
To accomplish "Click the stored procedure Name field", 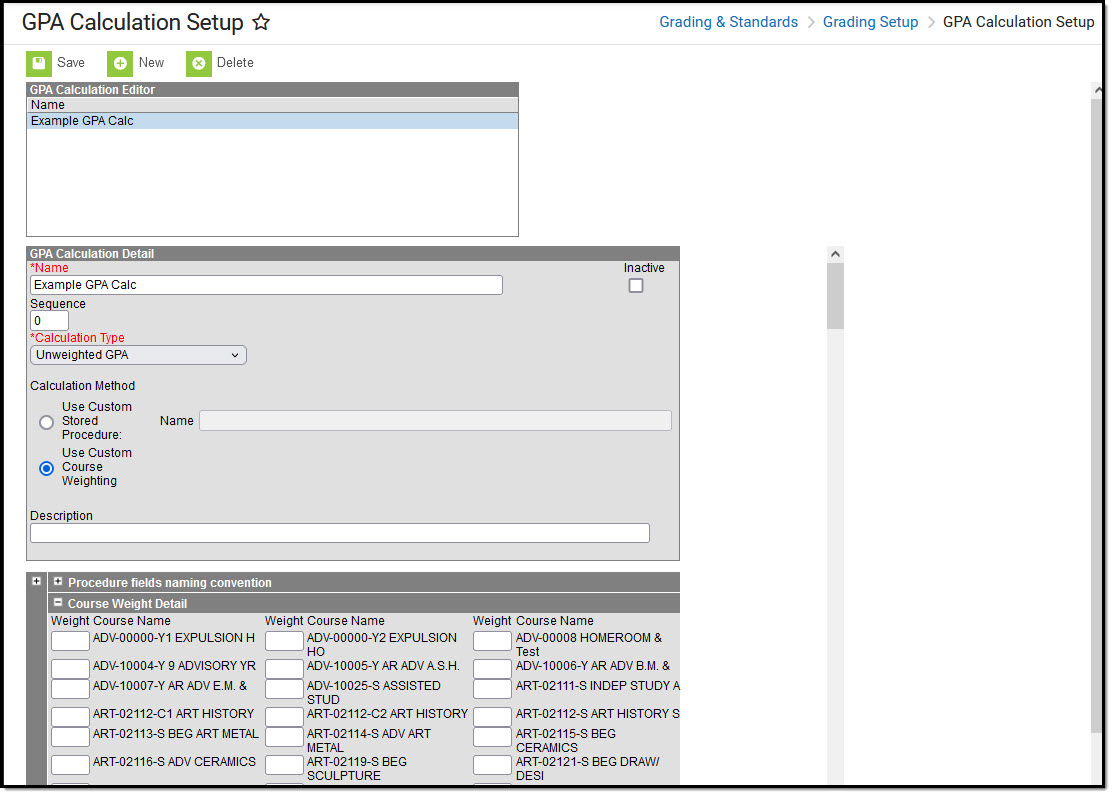I will [x=435, y=421].
